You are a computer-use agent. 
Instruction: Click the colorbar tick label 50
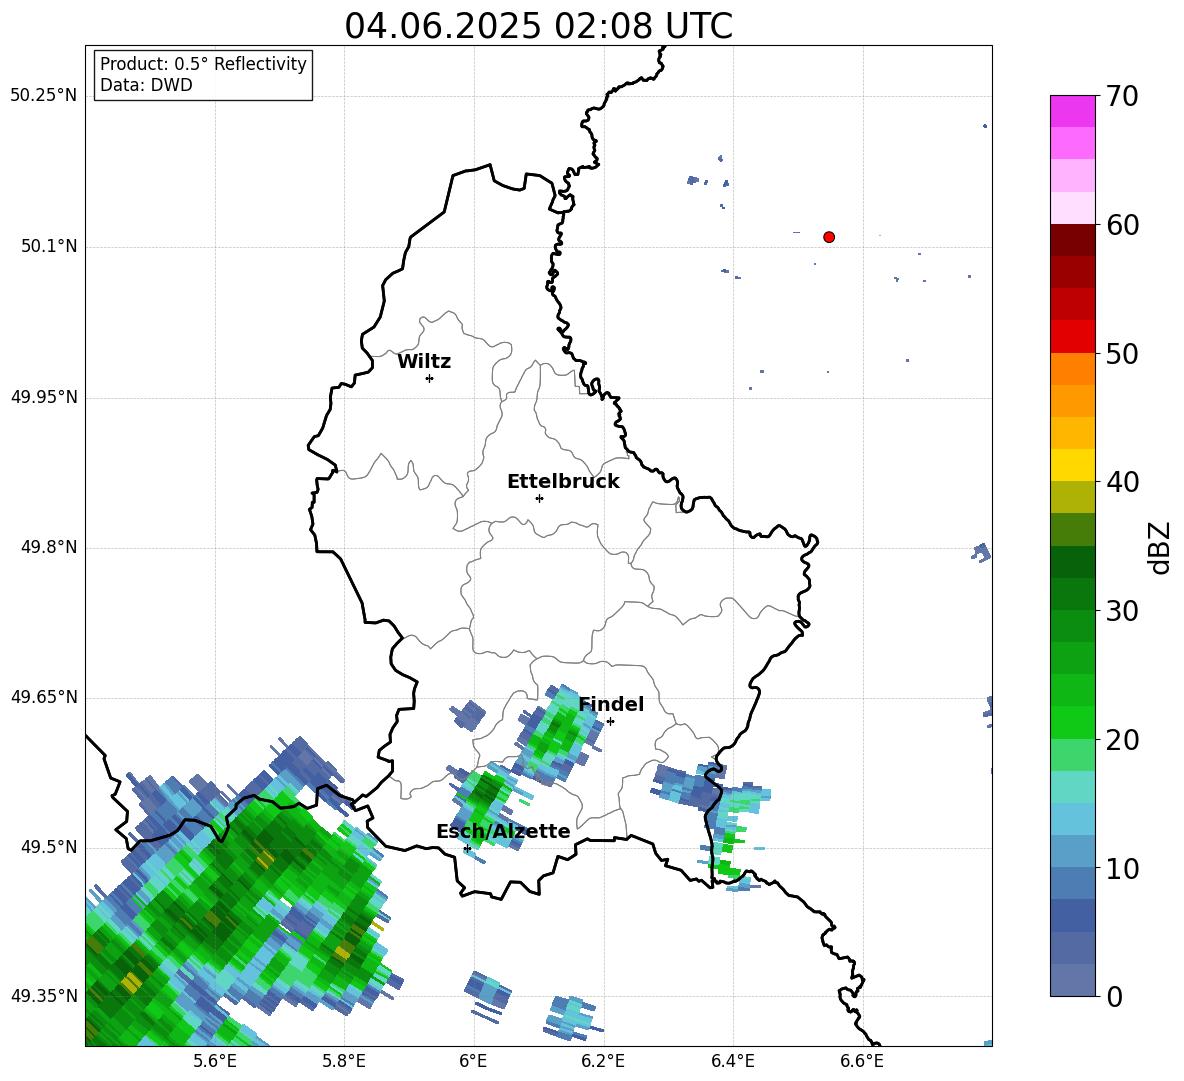pos(1122,354)
